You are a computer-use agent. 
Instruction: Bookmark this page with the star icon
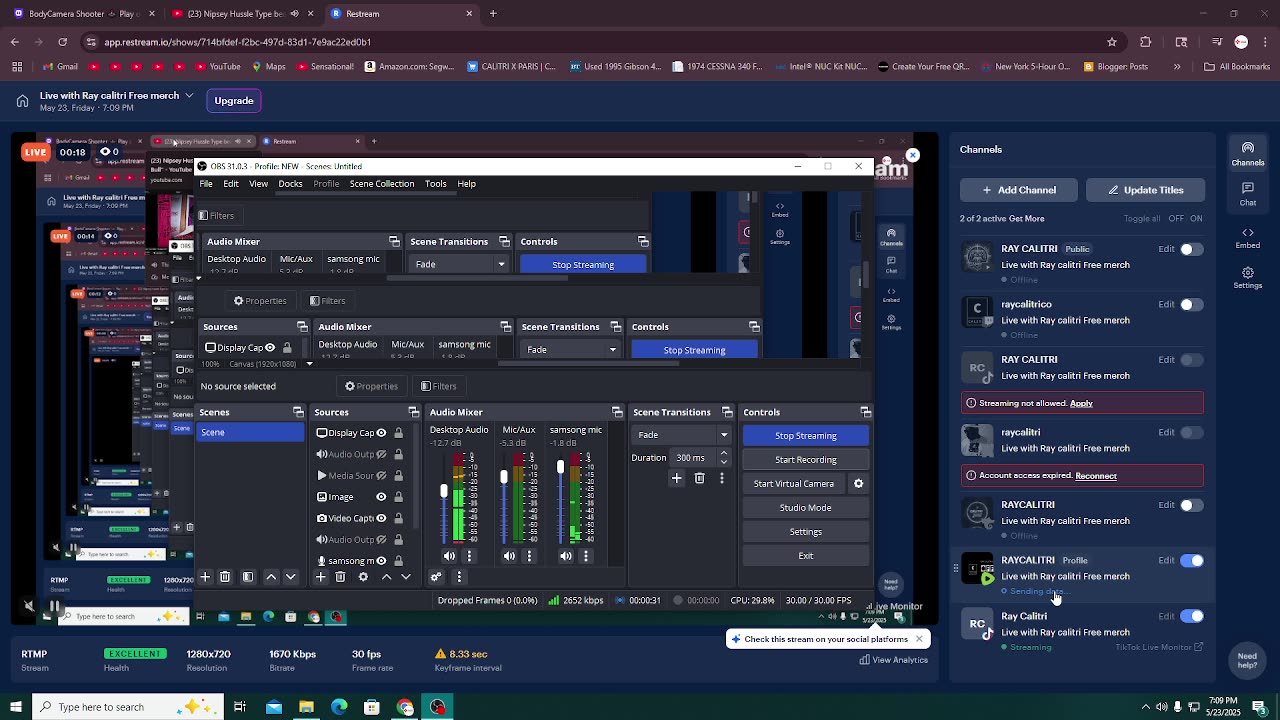coord(1112,42)
